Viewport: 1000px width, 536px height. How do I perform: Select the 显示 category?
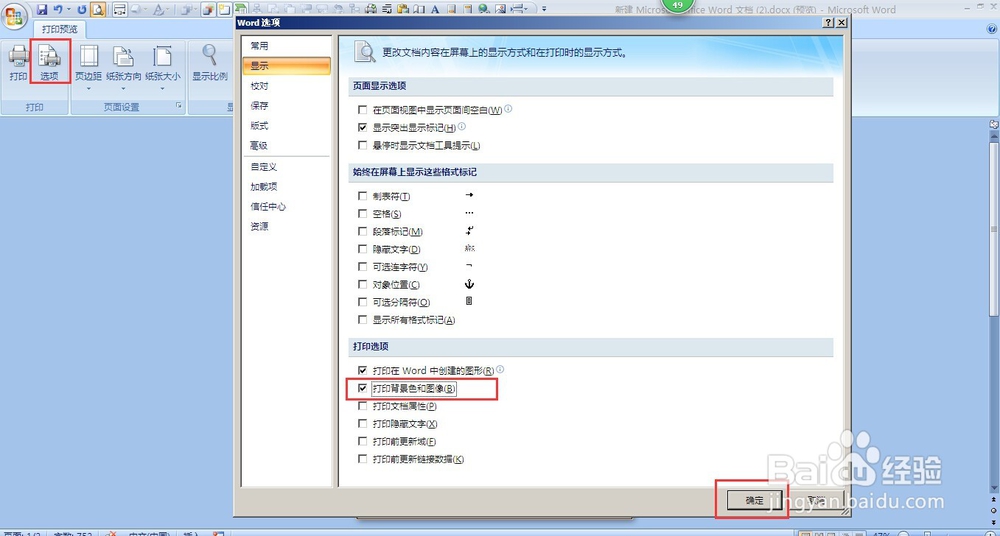(x=286, y=66)
